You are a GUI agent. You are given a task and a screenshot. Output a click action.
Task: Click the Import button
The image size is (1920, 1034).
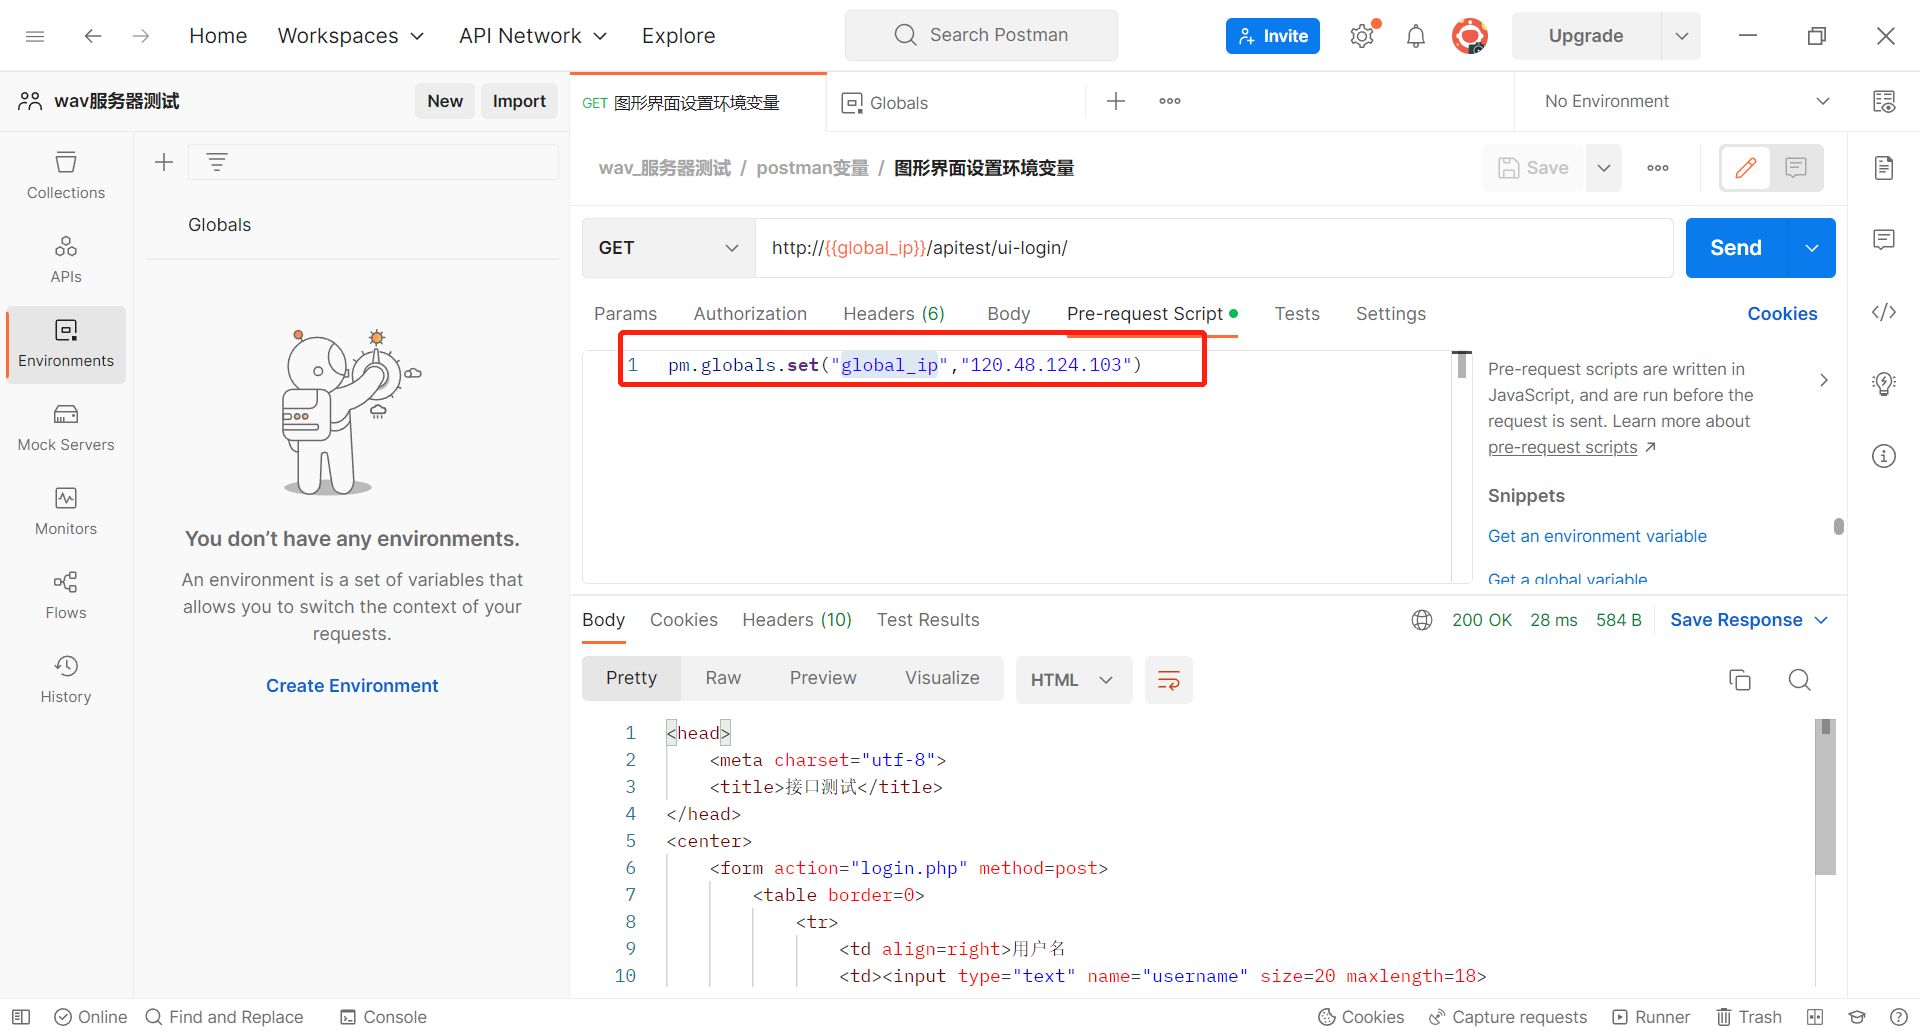519,101
